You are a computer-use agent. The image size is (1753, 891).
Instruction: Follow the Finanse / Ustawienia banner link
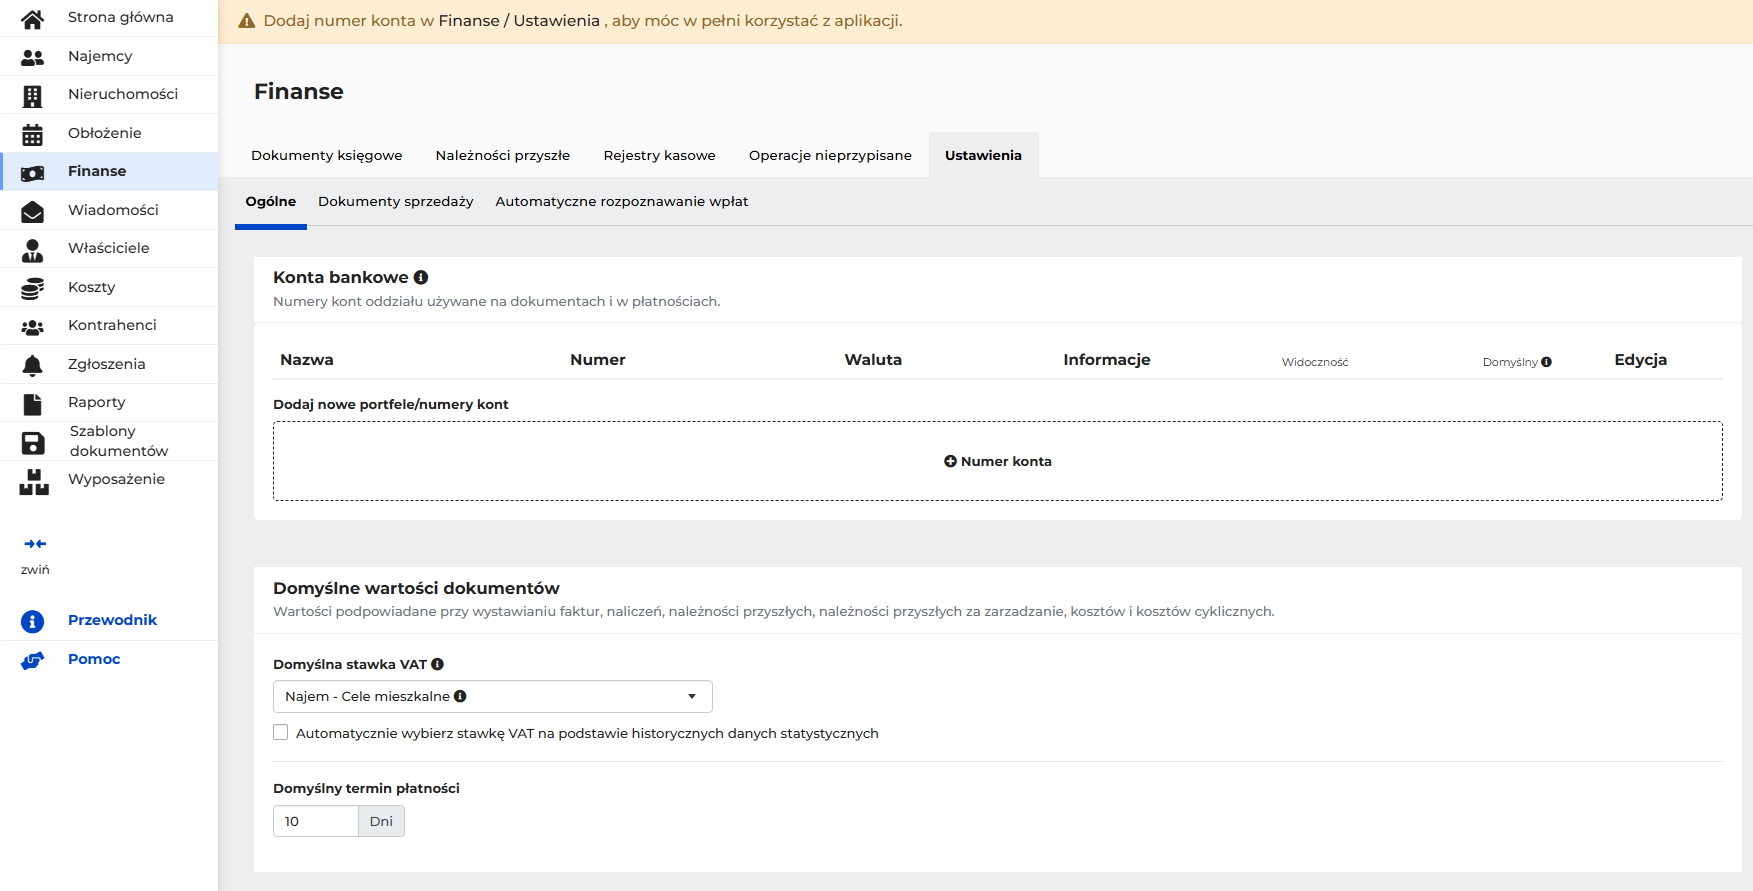pyautogui.click(x=519, y=21)
